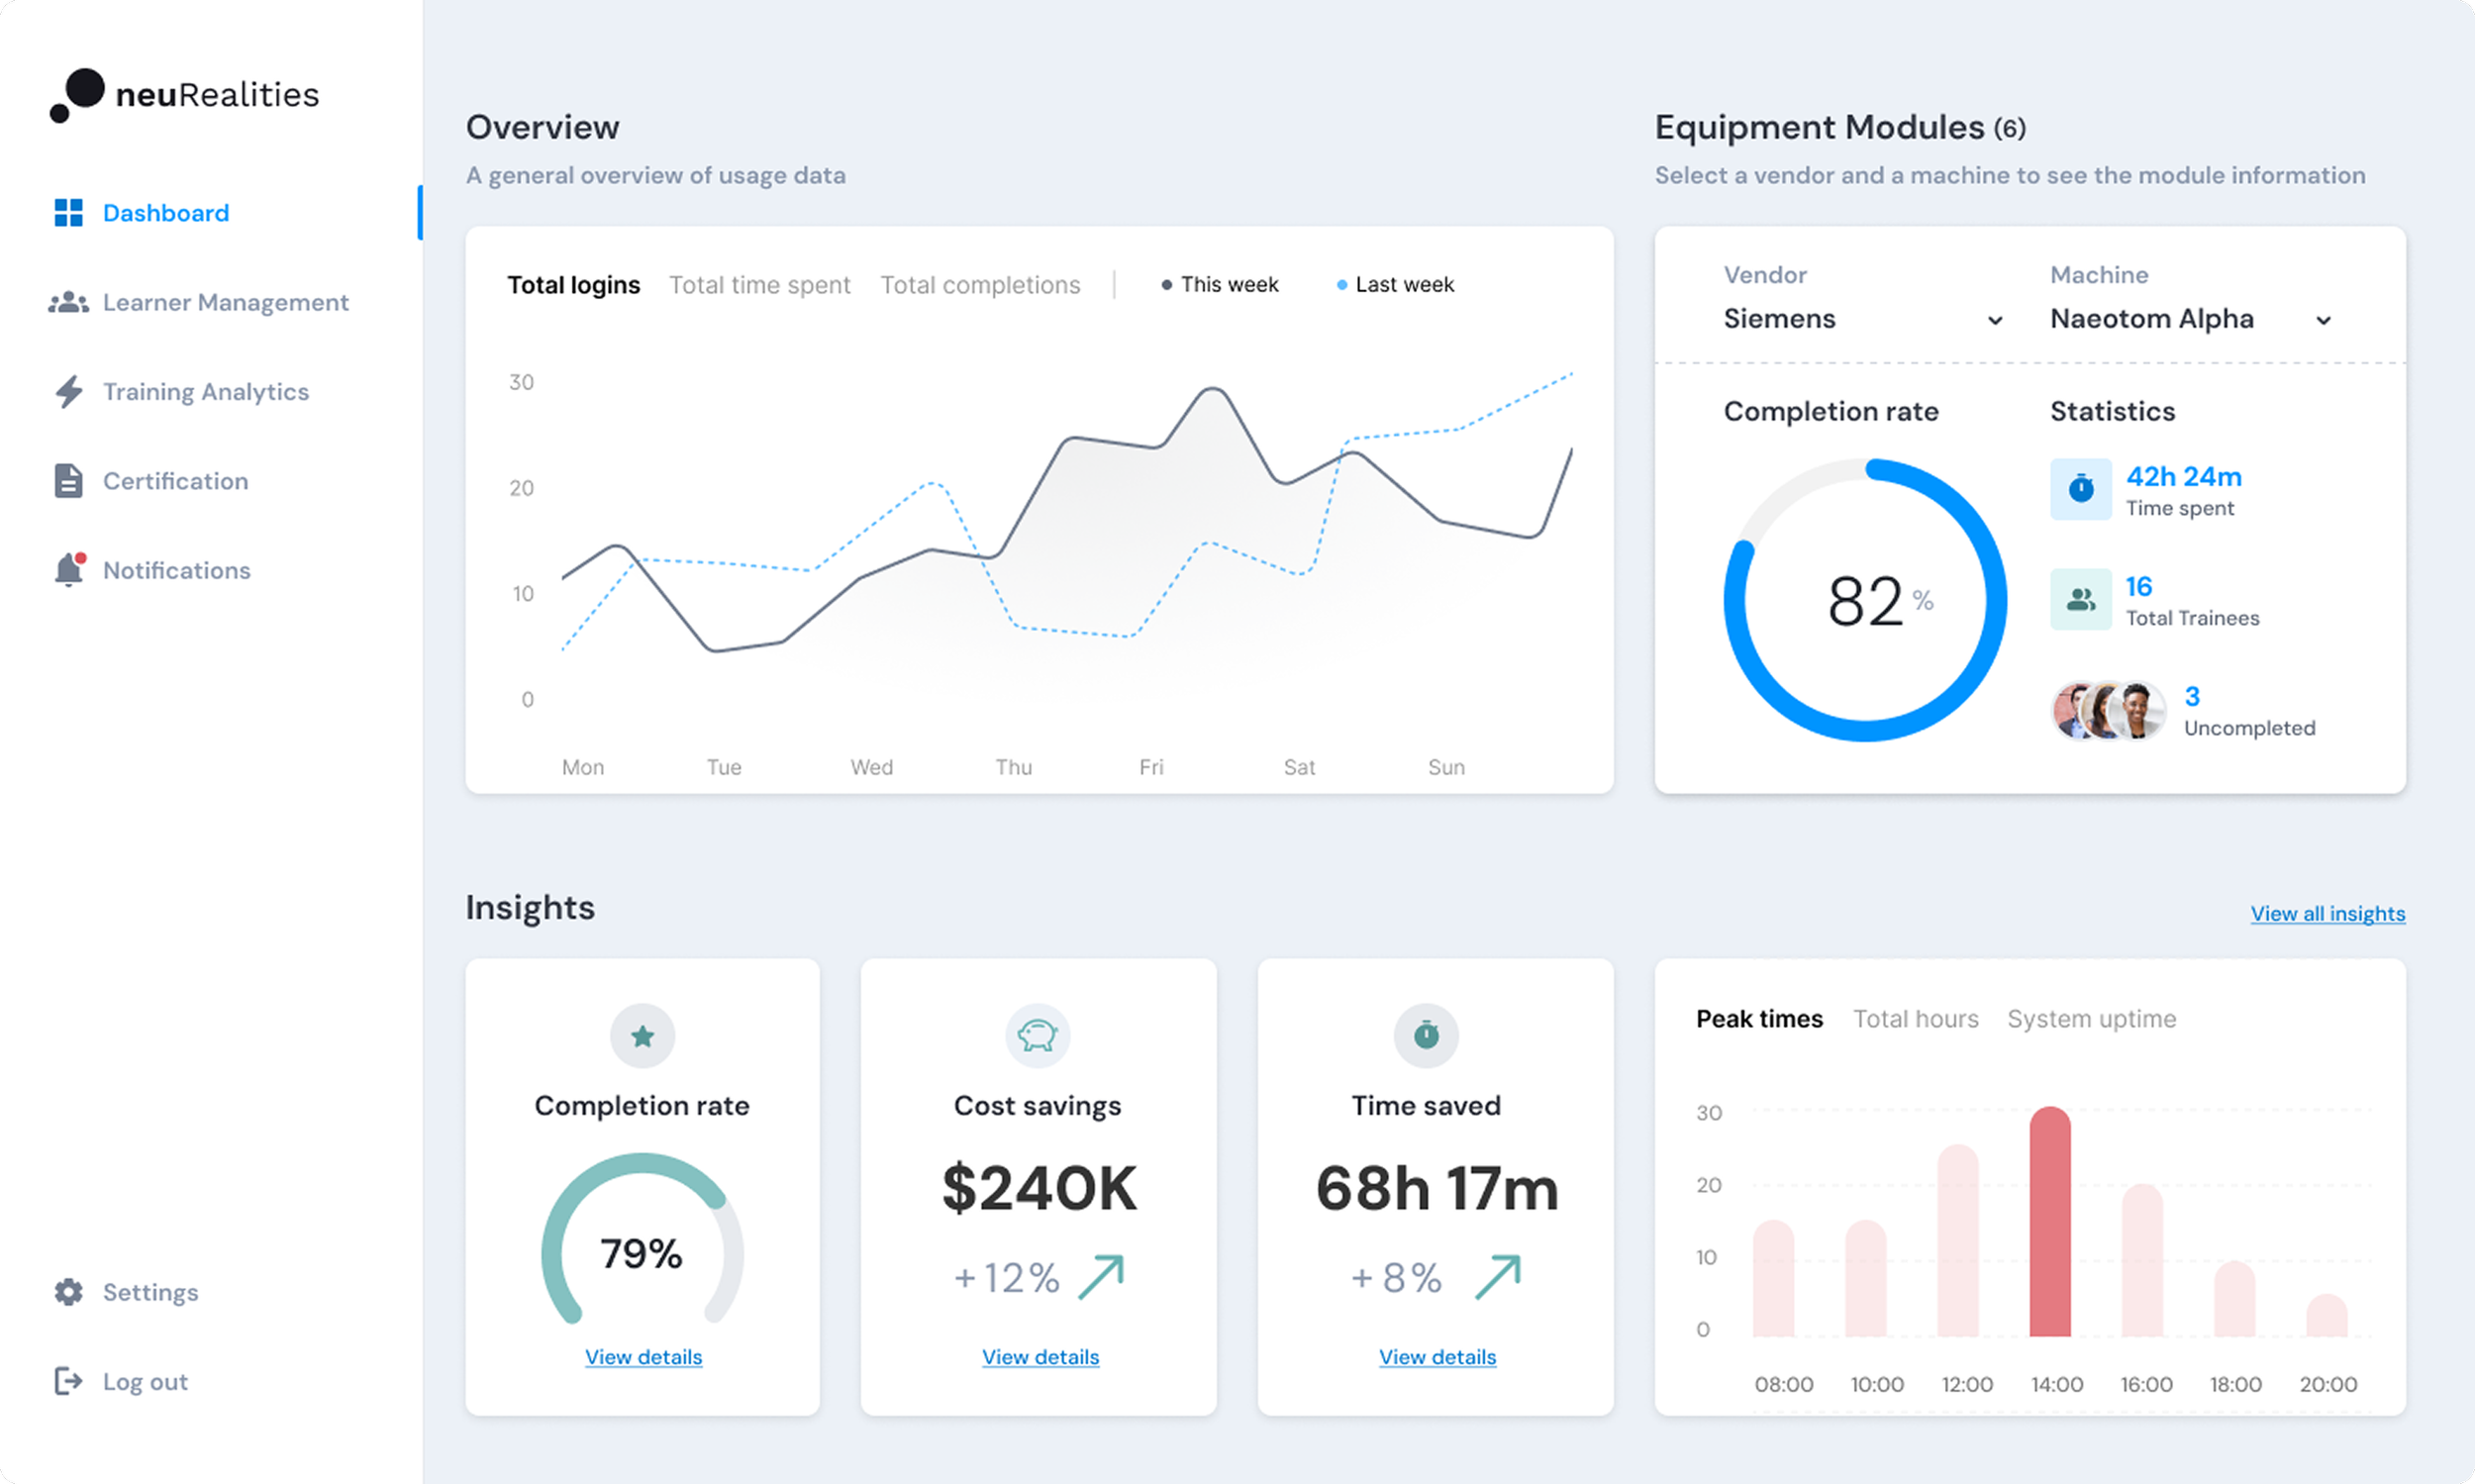Switch to the Total time spent tab

point(759,284)
